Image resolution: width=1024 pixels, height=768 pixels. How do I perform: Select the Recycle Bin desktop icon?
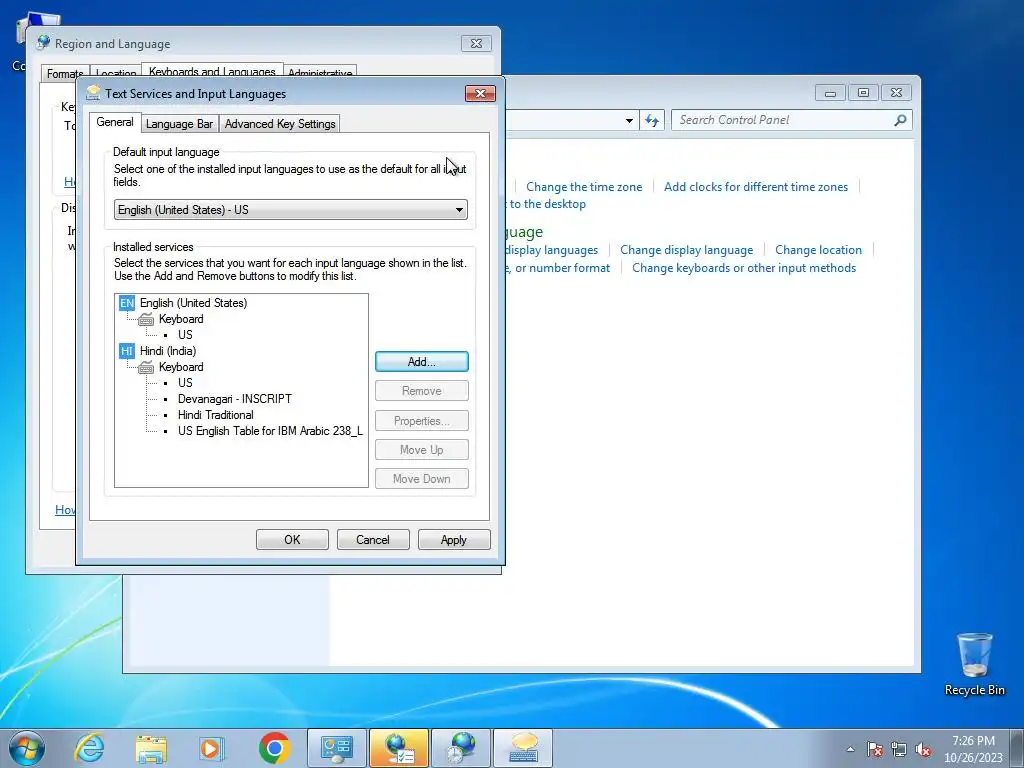click(974, 664)
